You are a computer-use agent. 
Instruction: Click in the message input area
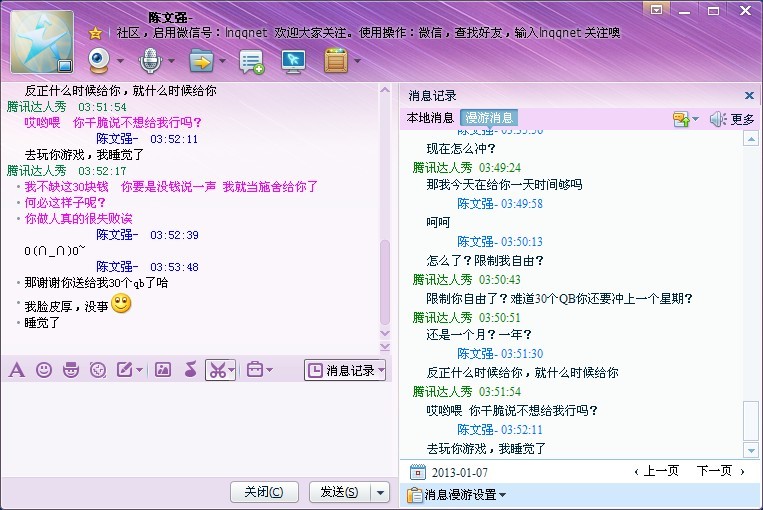pyautogui.click(x=199, y=428)
